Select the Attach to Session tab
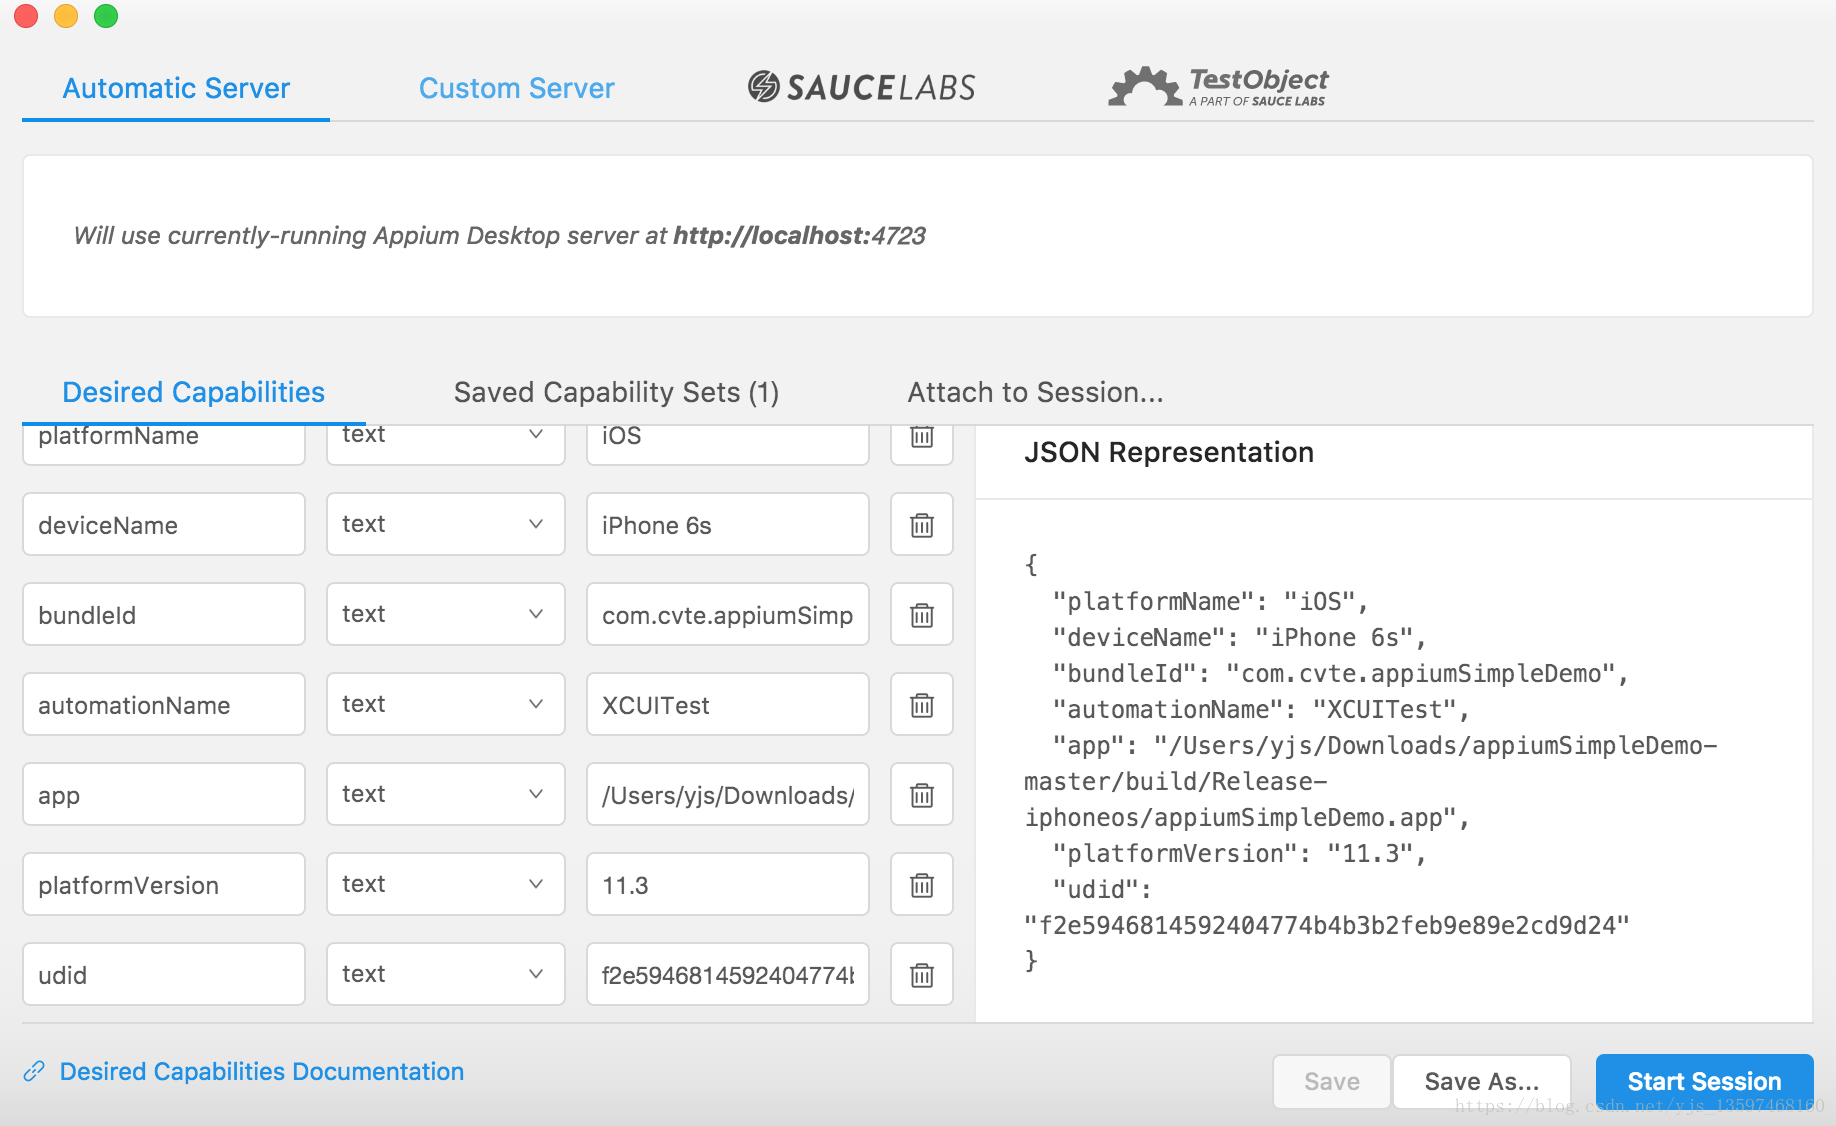 pos(1035,392)
